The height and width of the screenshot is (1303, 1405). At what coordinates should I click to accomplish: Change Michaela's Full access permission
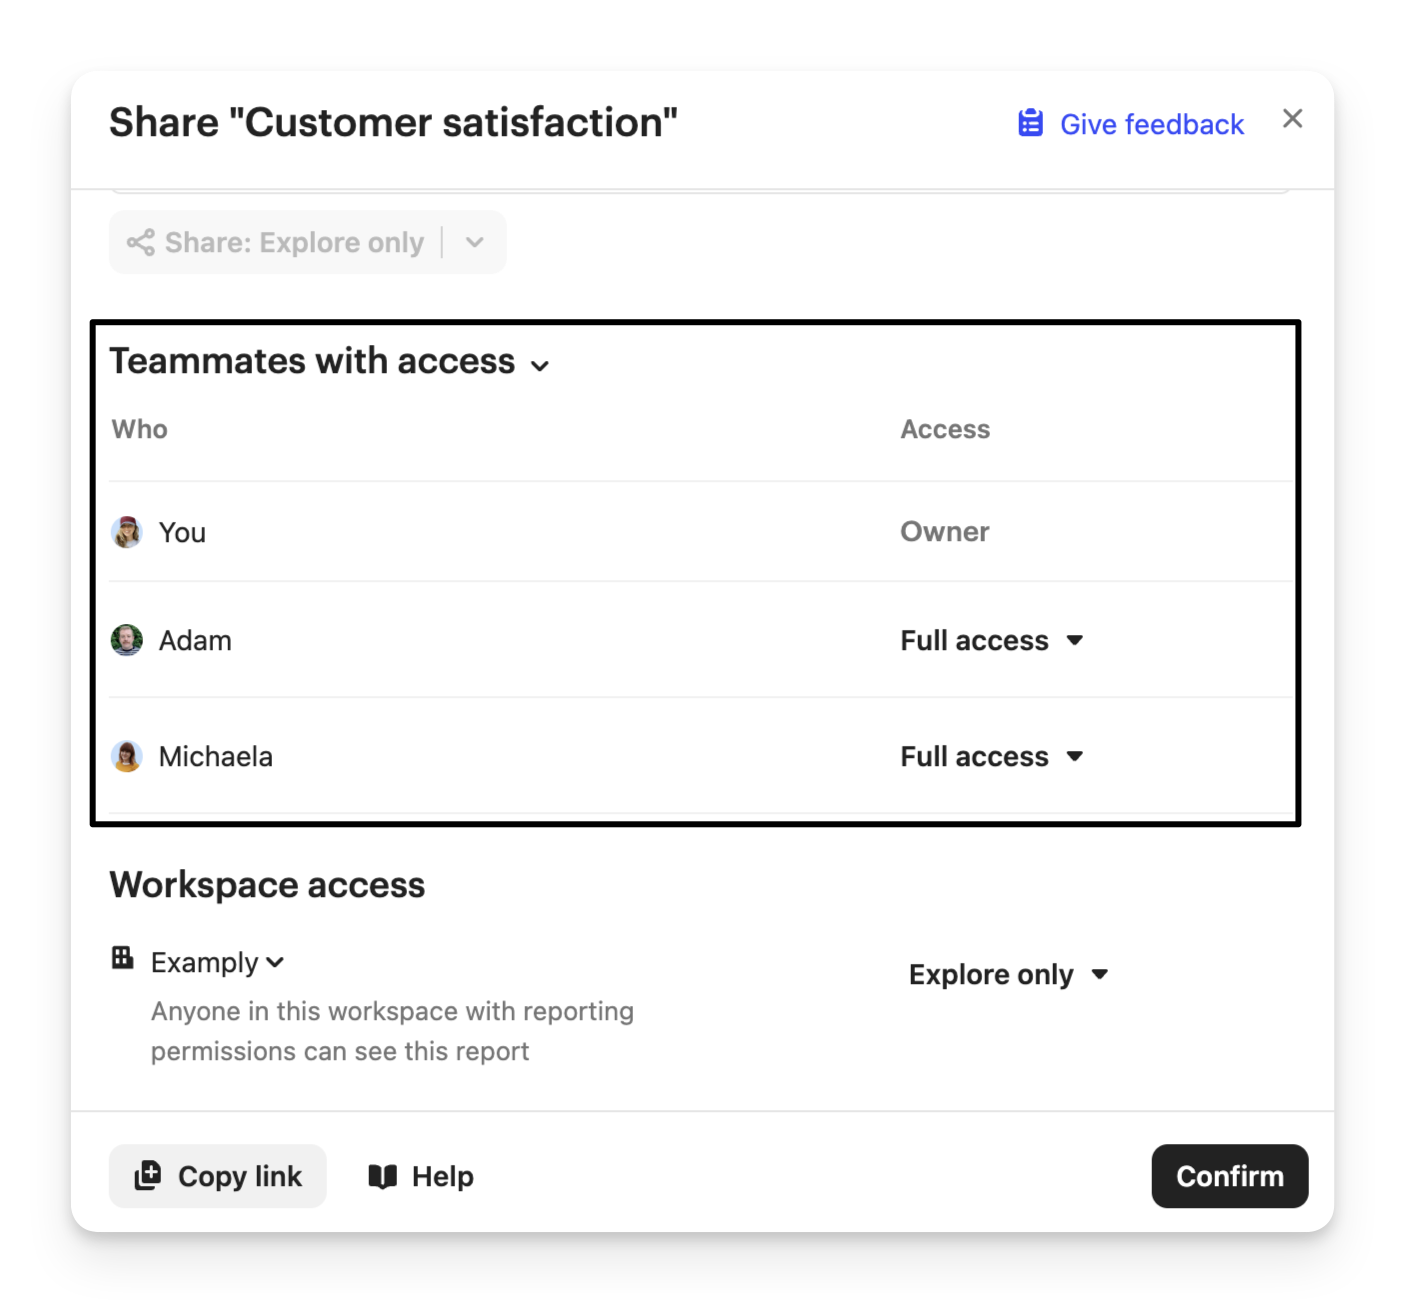[991, 756]
